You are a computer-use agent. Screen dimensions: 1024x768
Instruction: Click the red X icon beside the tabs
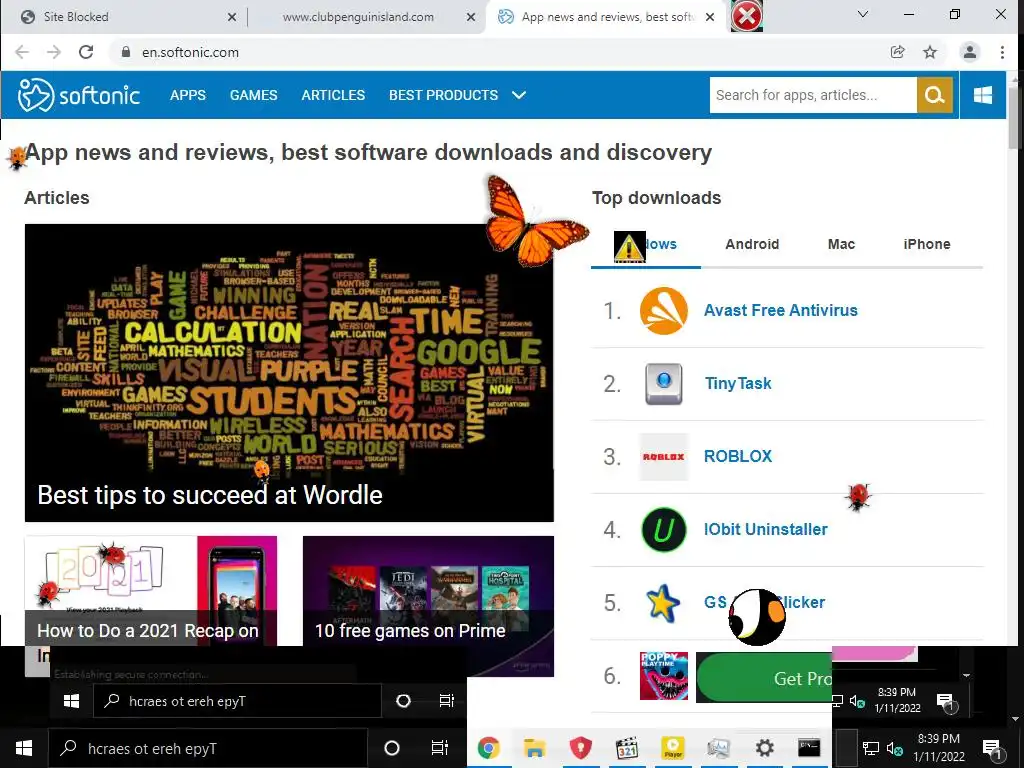746,16
